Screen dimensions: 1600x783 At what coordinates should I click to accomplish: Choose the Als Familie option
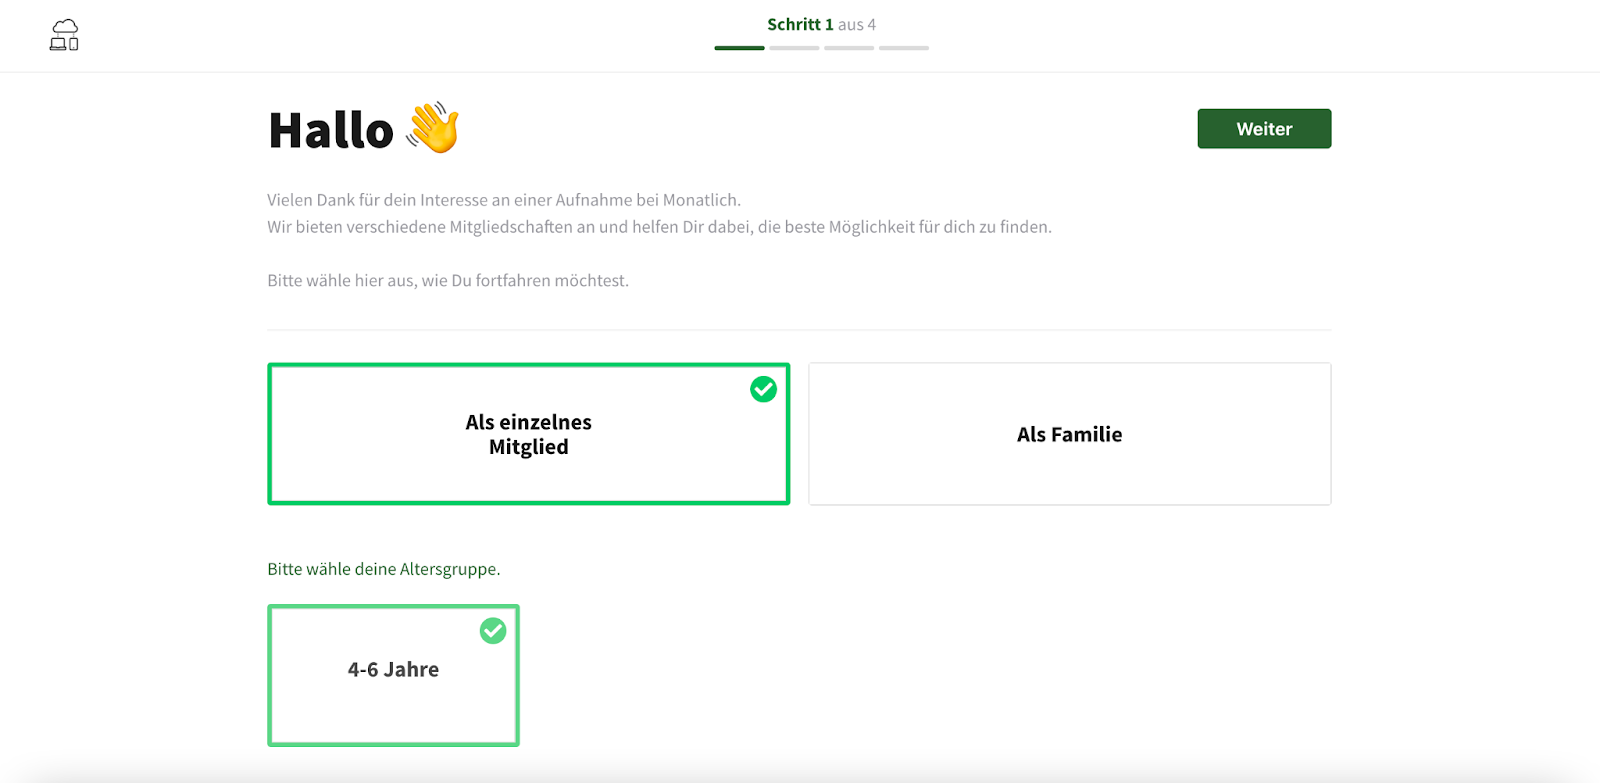click(1069, 434)
